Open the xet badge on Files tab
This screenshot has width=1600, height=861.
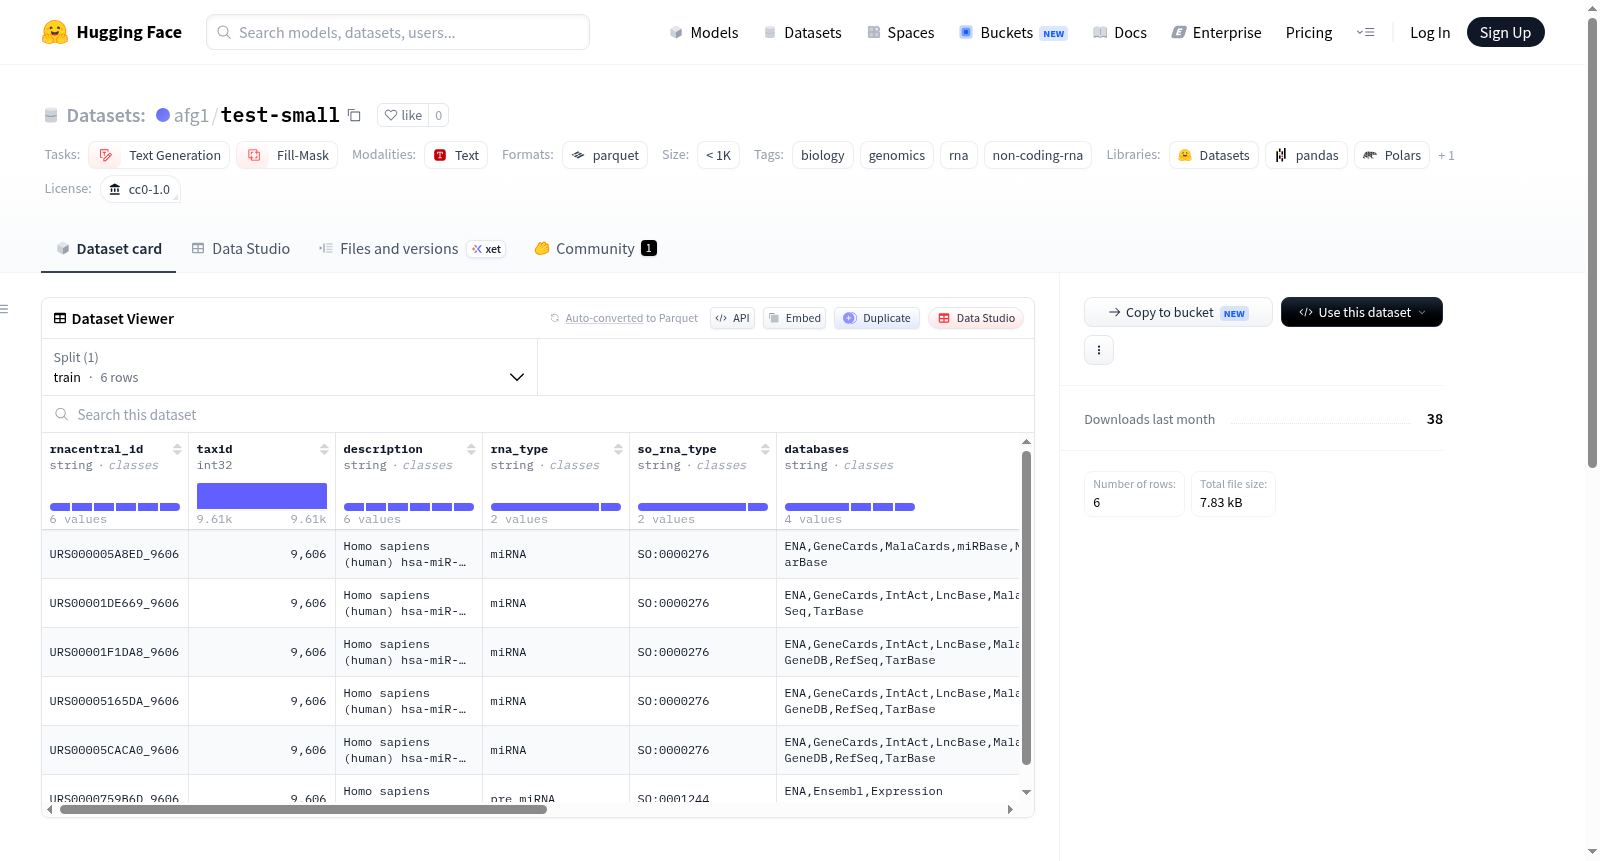click(486, 249)
